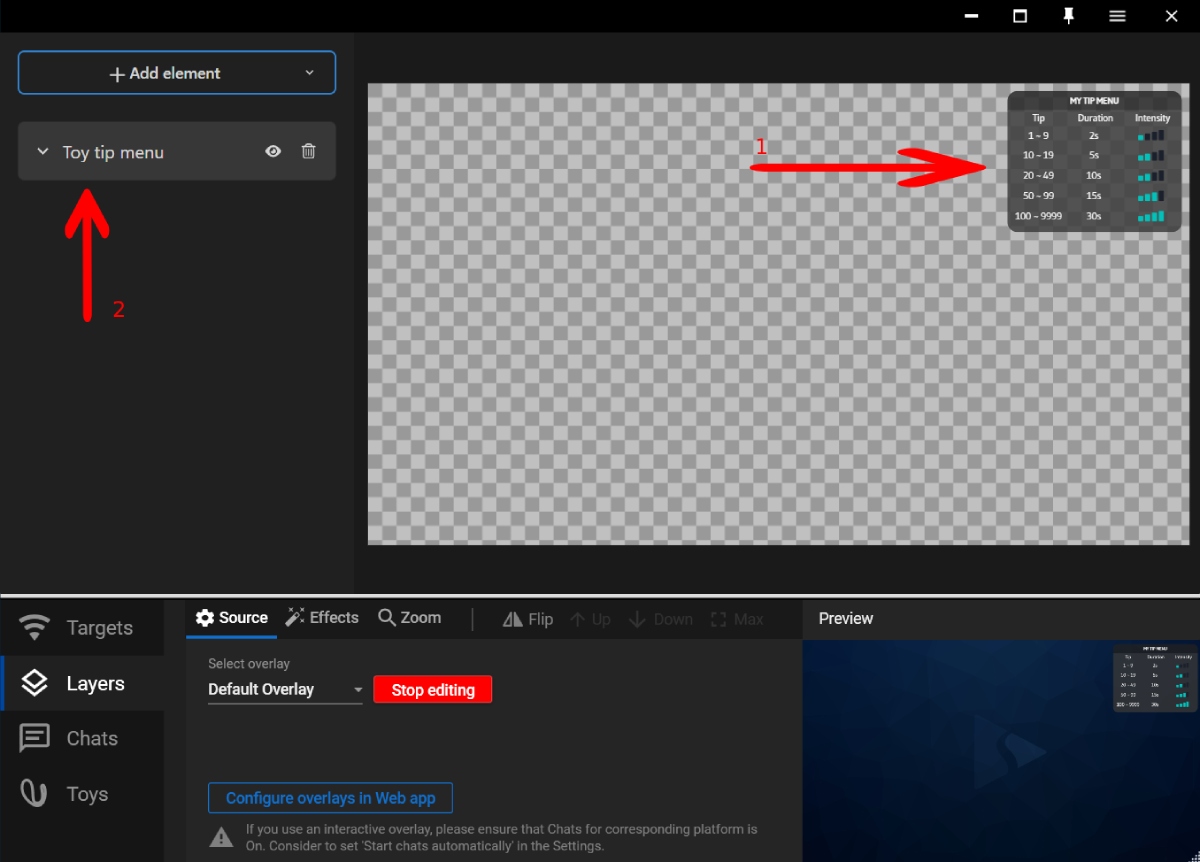The height and width of the screenshot is (862, 1200).
Task: Pin the window to stay on top
Action: click(1069, 16)
